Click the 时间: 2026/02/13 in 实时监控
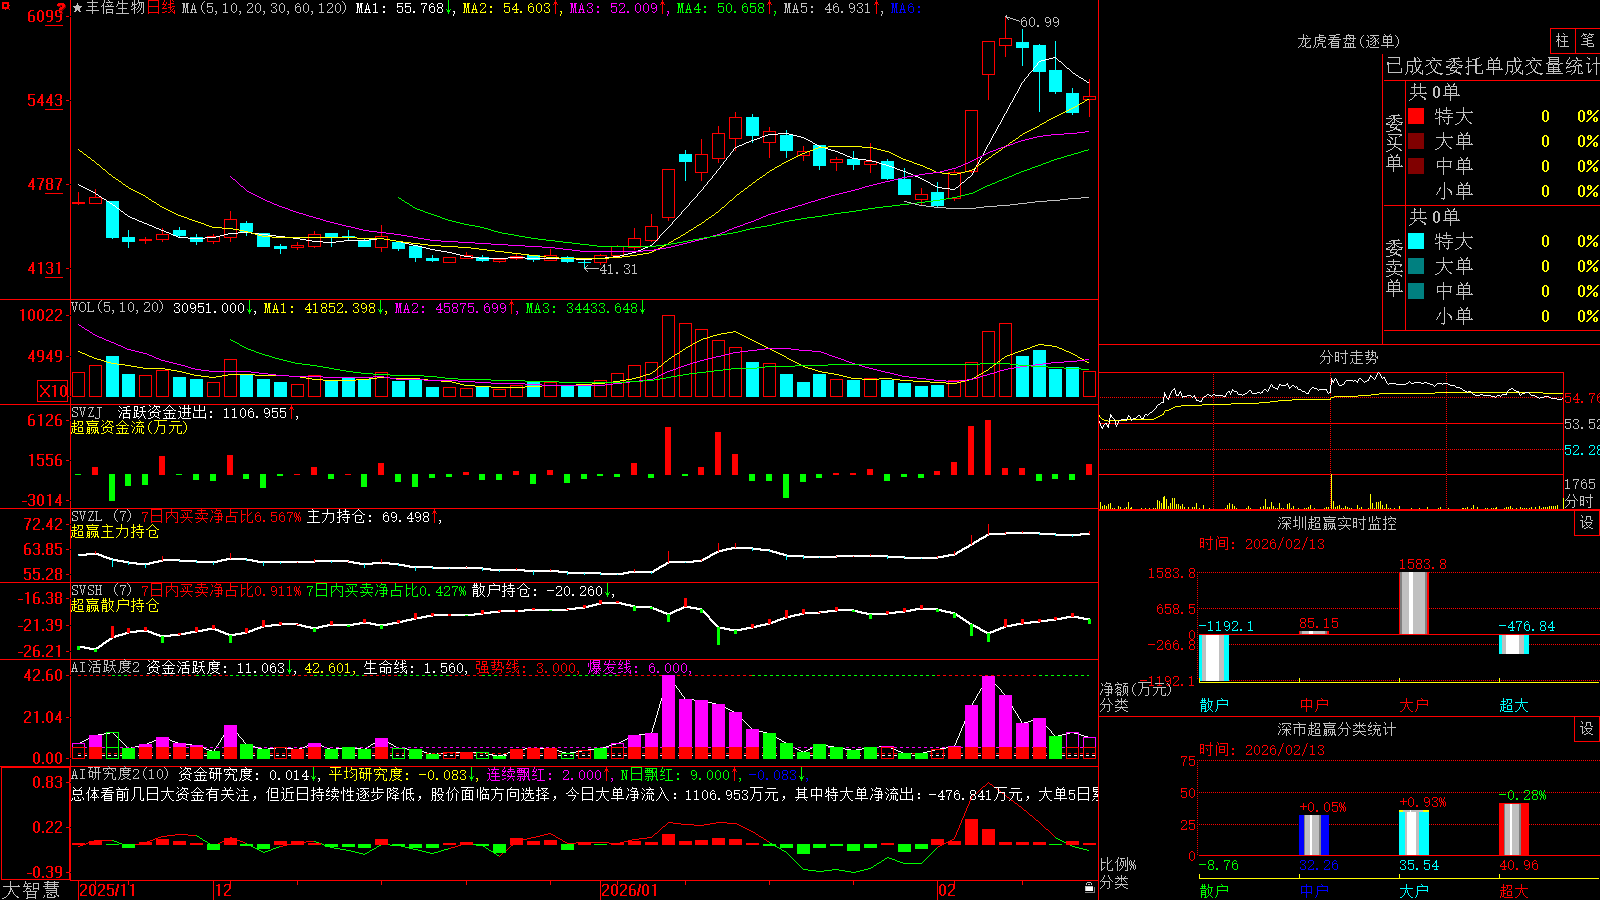 [1262, 544]
